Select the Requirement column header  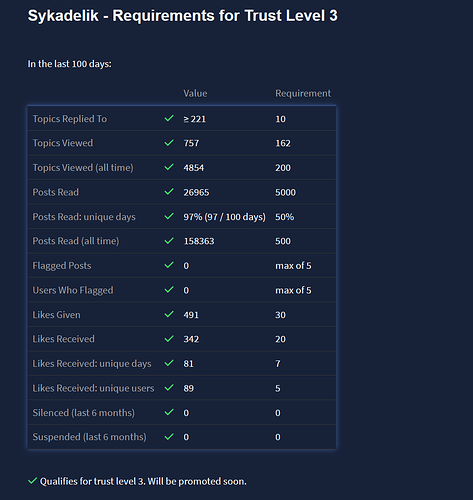303,93
